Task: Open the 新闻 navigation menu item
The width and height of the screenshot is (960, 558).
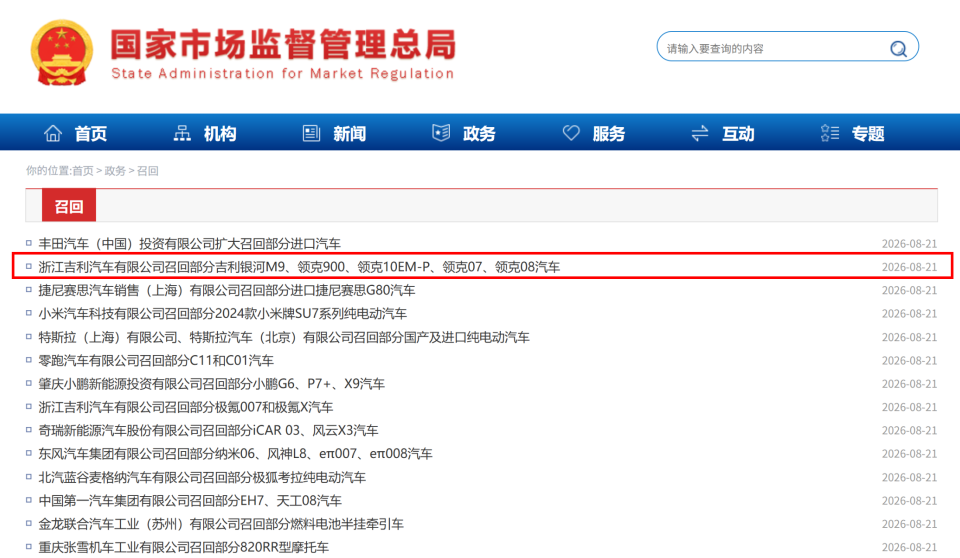Action: pyautogui.click(x=350, y=134)
